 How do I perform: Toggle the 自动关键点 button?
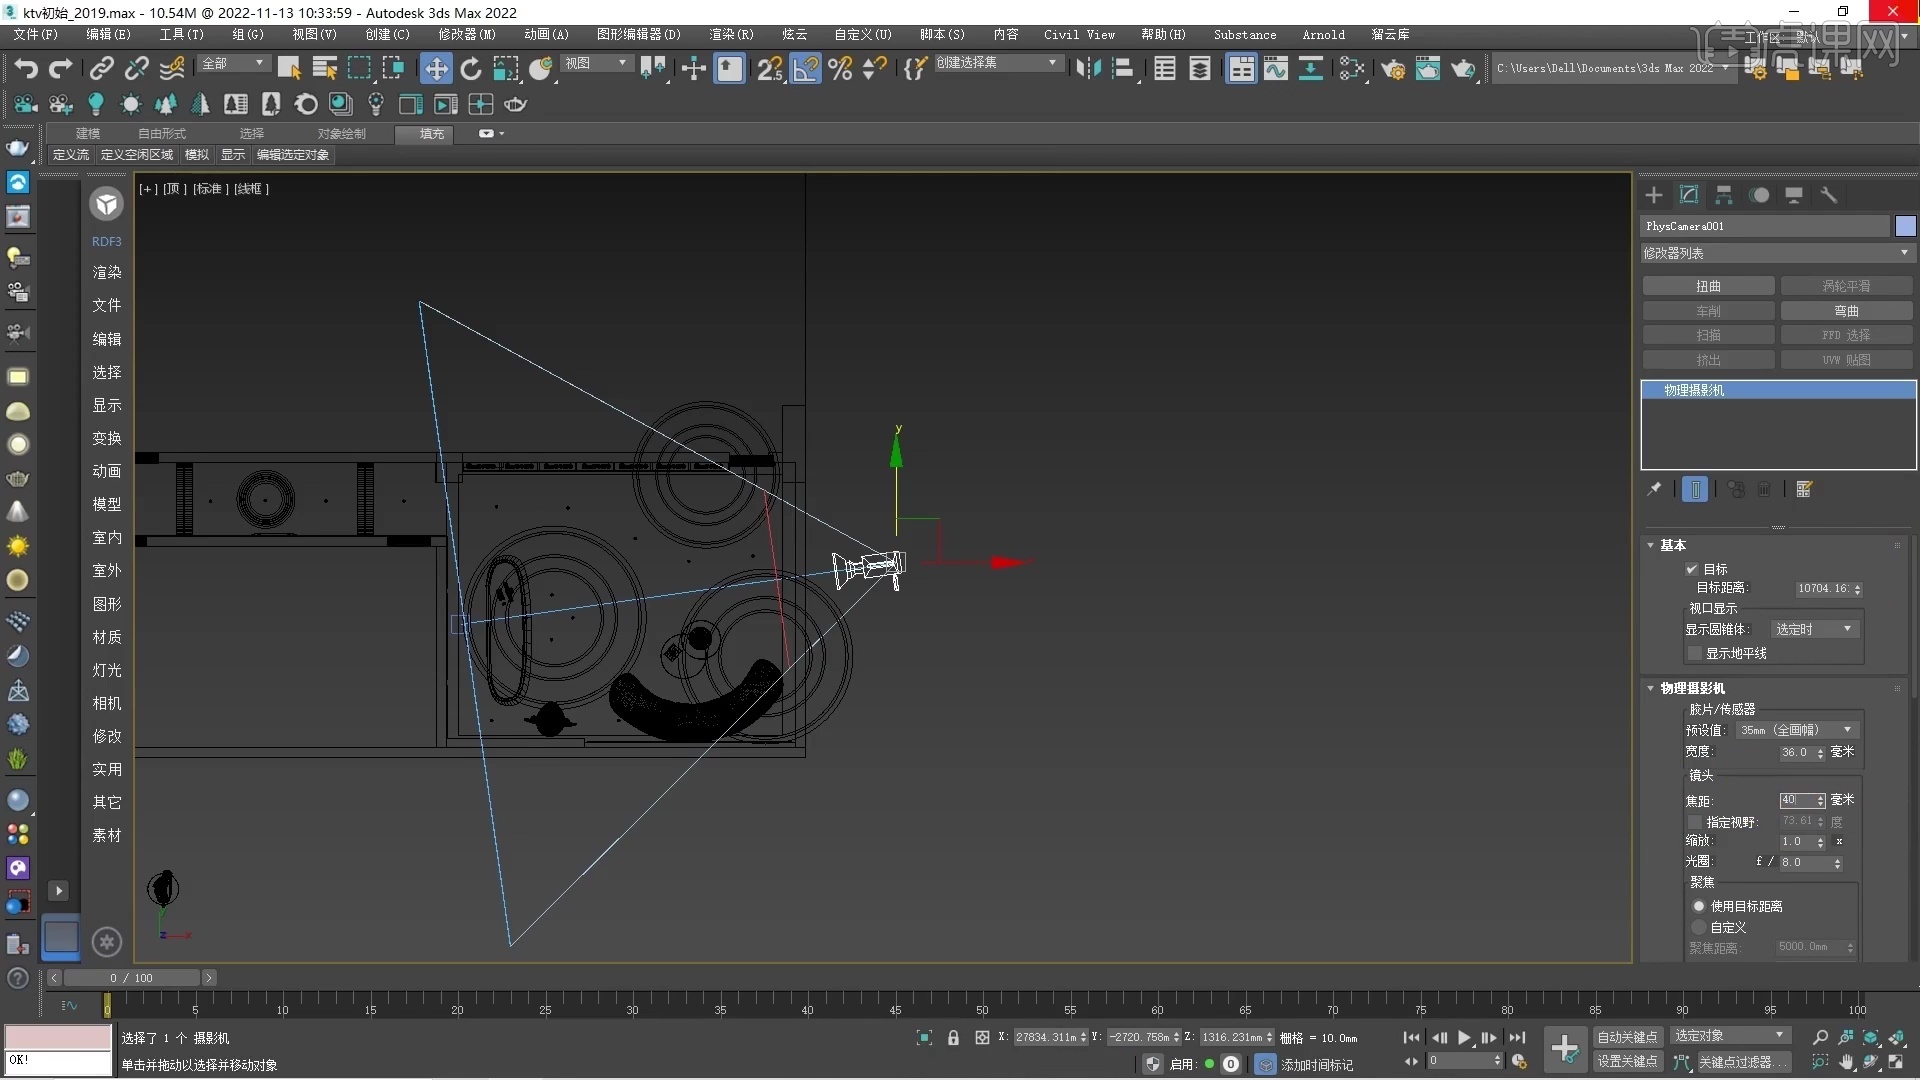pos(1627,1037)
